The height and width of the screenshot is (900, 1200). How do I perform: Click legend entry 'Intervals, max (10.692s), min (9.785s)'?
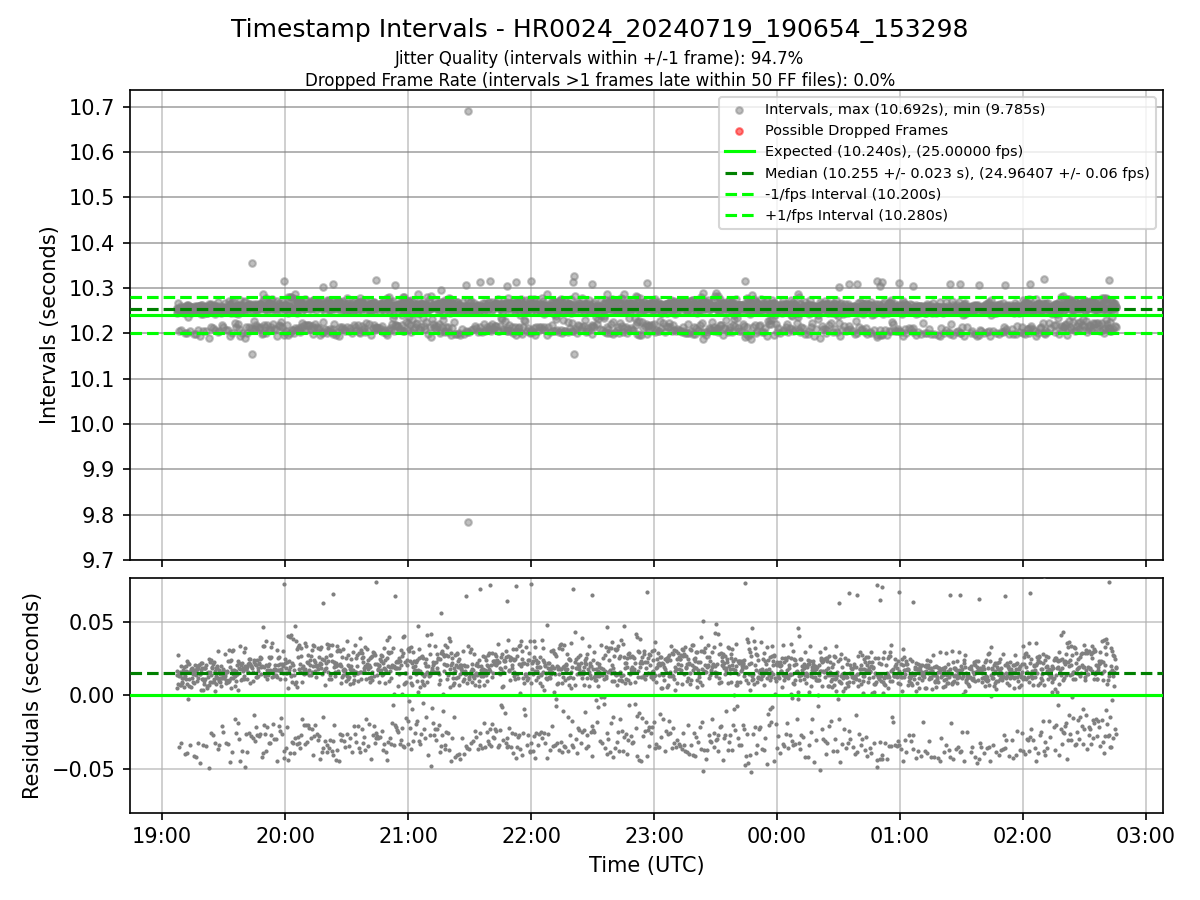(x=905, y=108)
